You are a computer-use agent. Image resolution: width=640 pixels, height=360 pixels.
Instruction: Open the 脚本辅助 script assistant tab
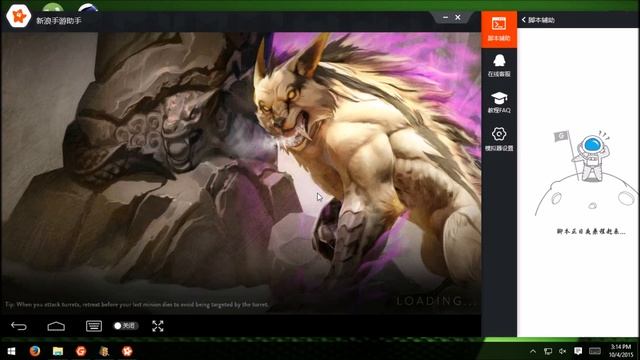[x=499, y=29]
